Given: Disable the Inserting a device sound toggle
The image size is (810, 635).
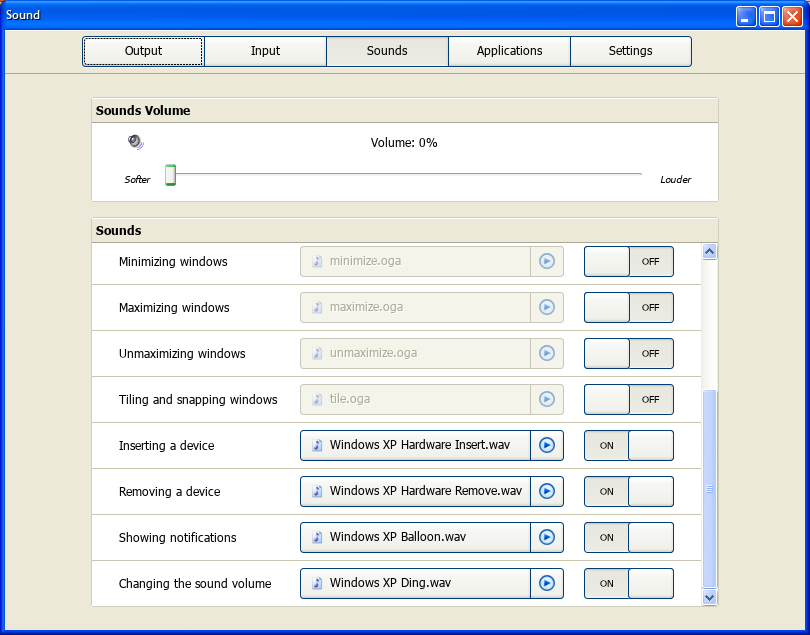Looking at the screenshot, I should coord(629,445).
